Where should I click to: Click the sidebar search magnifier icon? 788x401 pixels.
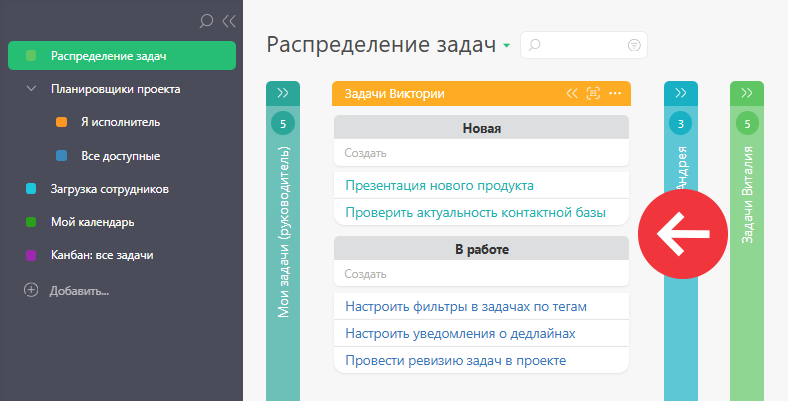206,21
